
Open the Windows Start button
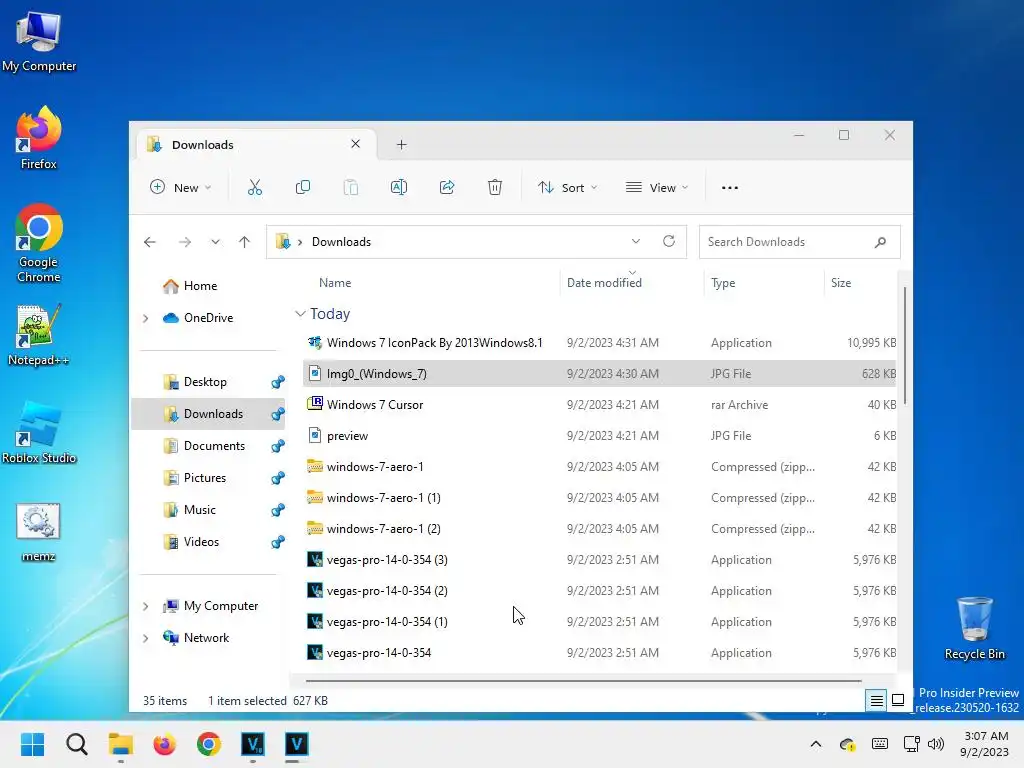pos(32,744)
